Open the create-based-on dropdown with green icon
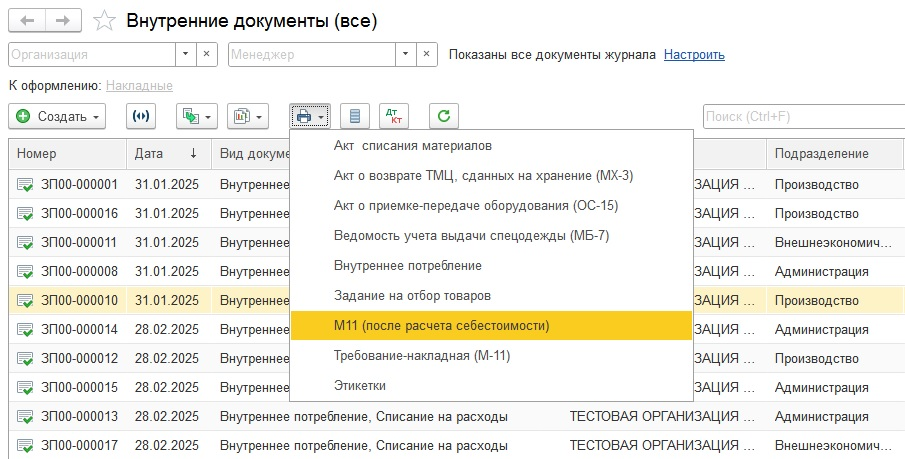Screen dimensions: 905x459 click(x=197, y=117)
